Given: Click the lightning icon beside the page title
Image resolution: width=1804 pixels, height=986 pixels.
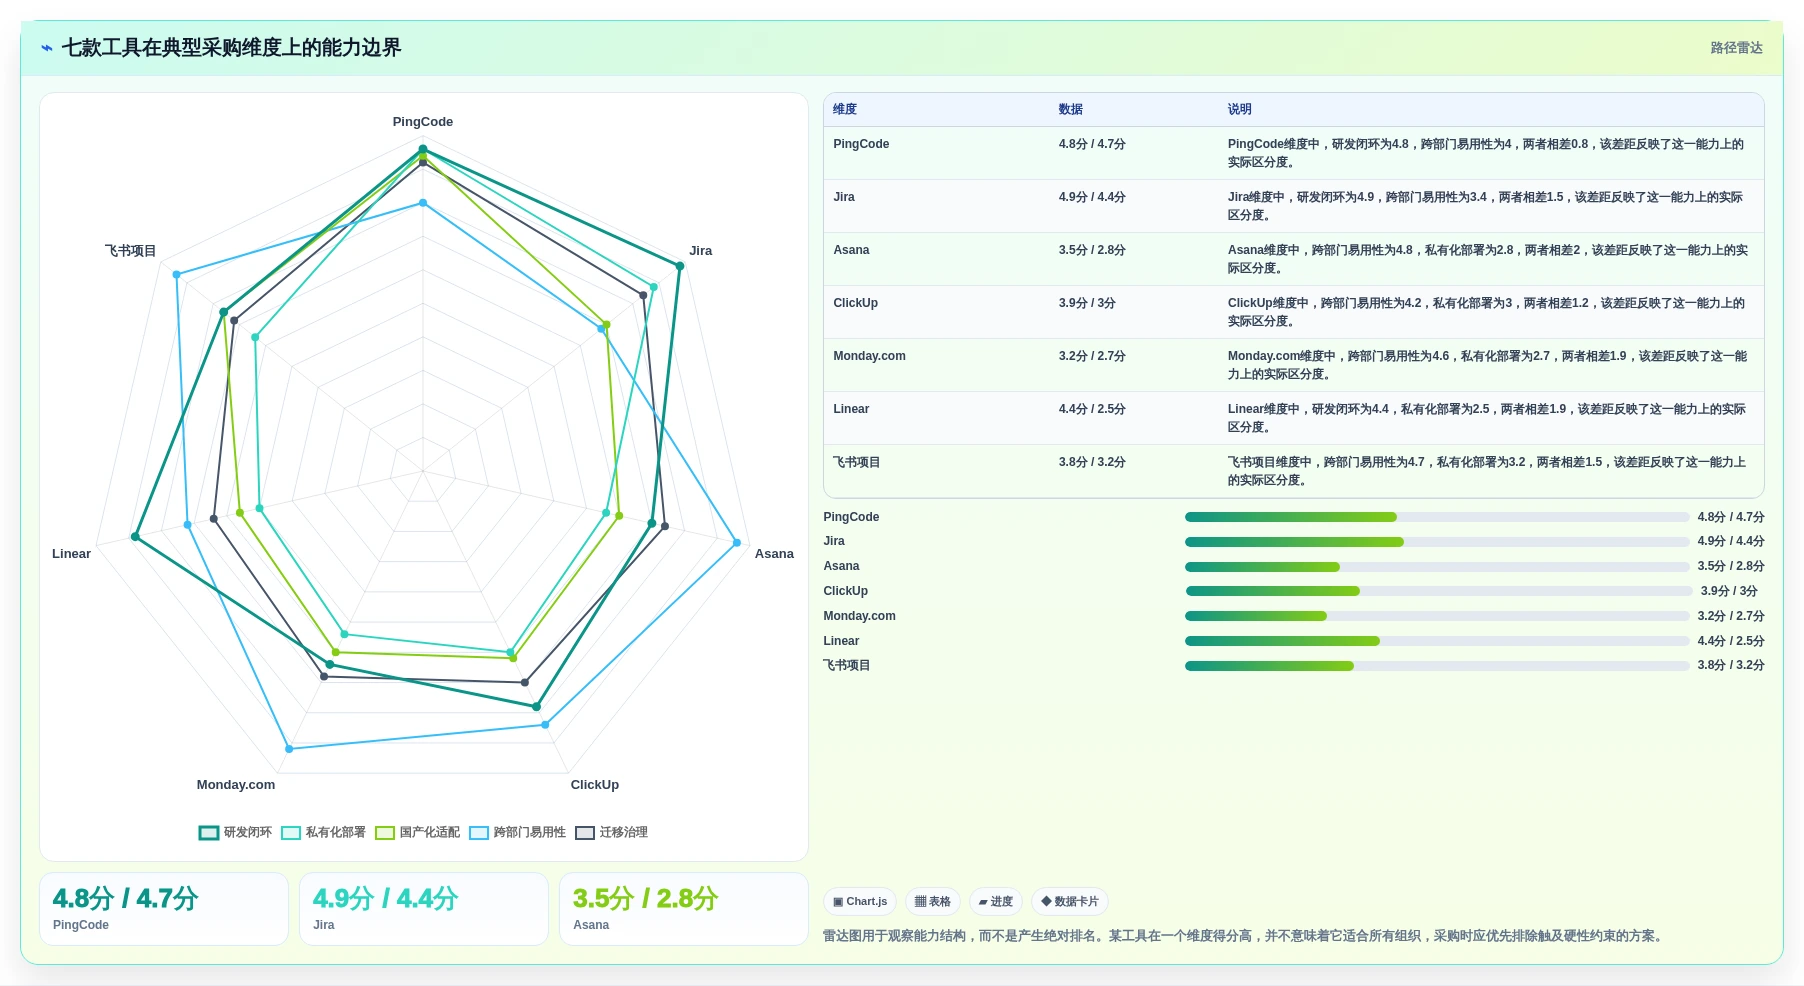Looking at the screenshot, I should [x=47, y=48].
